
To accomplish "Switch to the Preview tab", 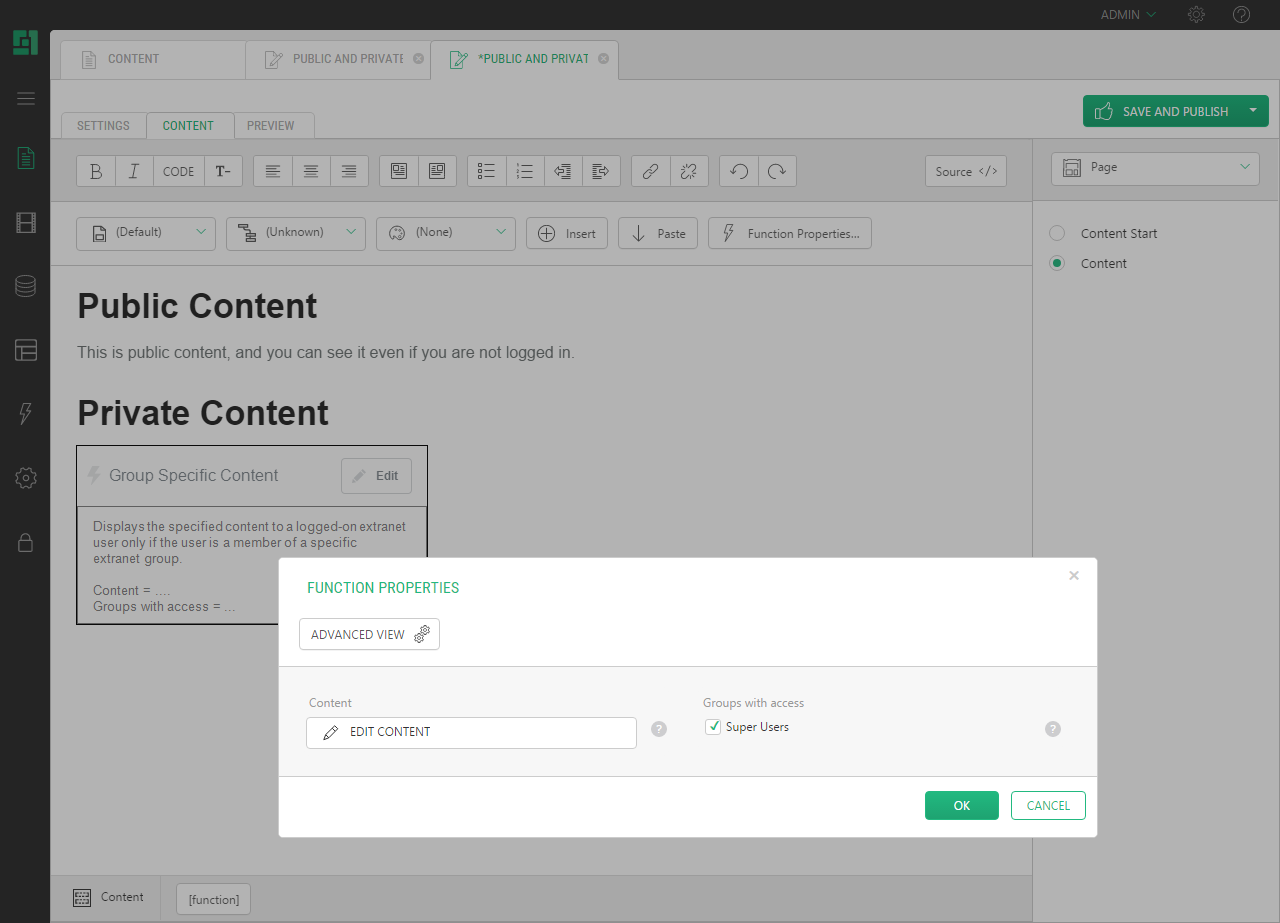I will [x=271, y=126].
